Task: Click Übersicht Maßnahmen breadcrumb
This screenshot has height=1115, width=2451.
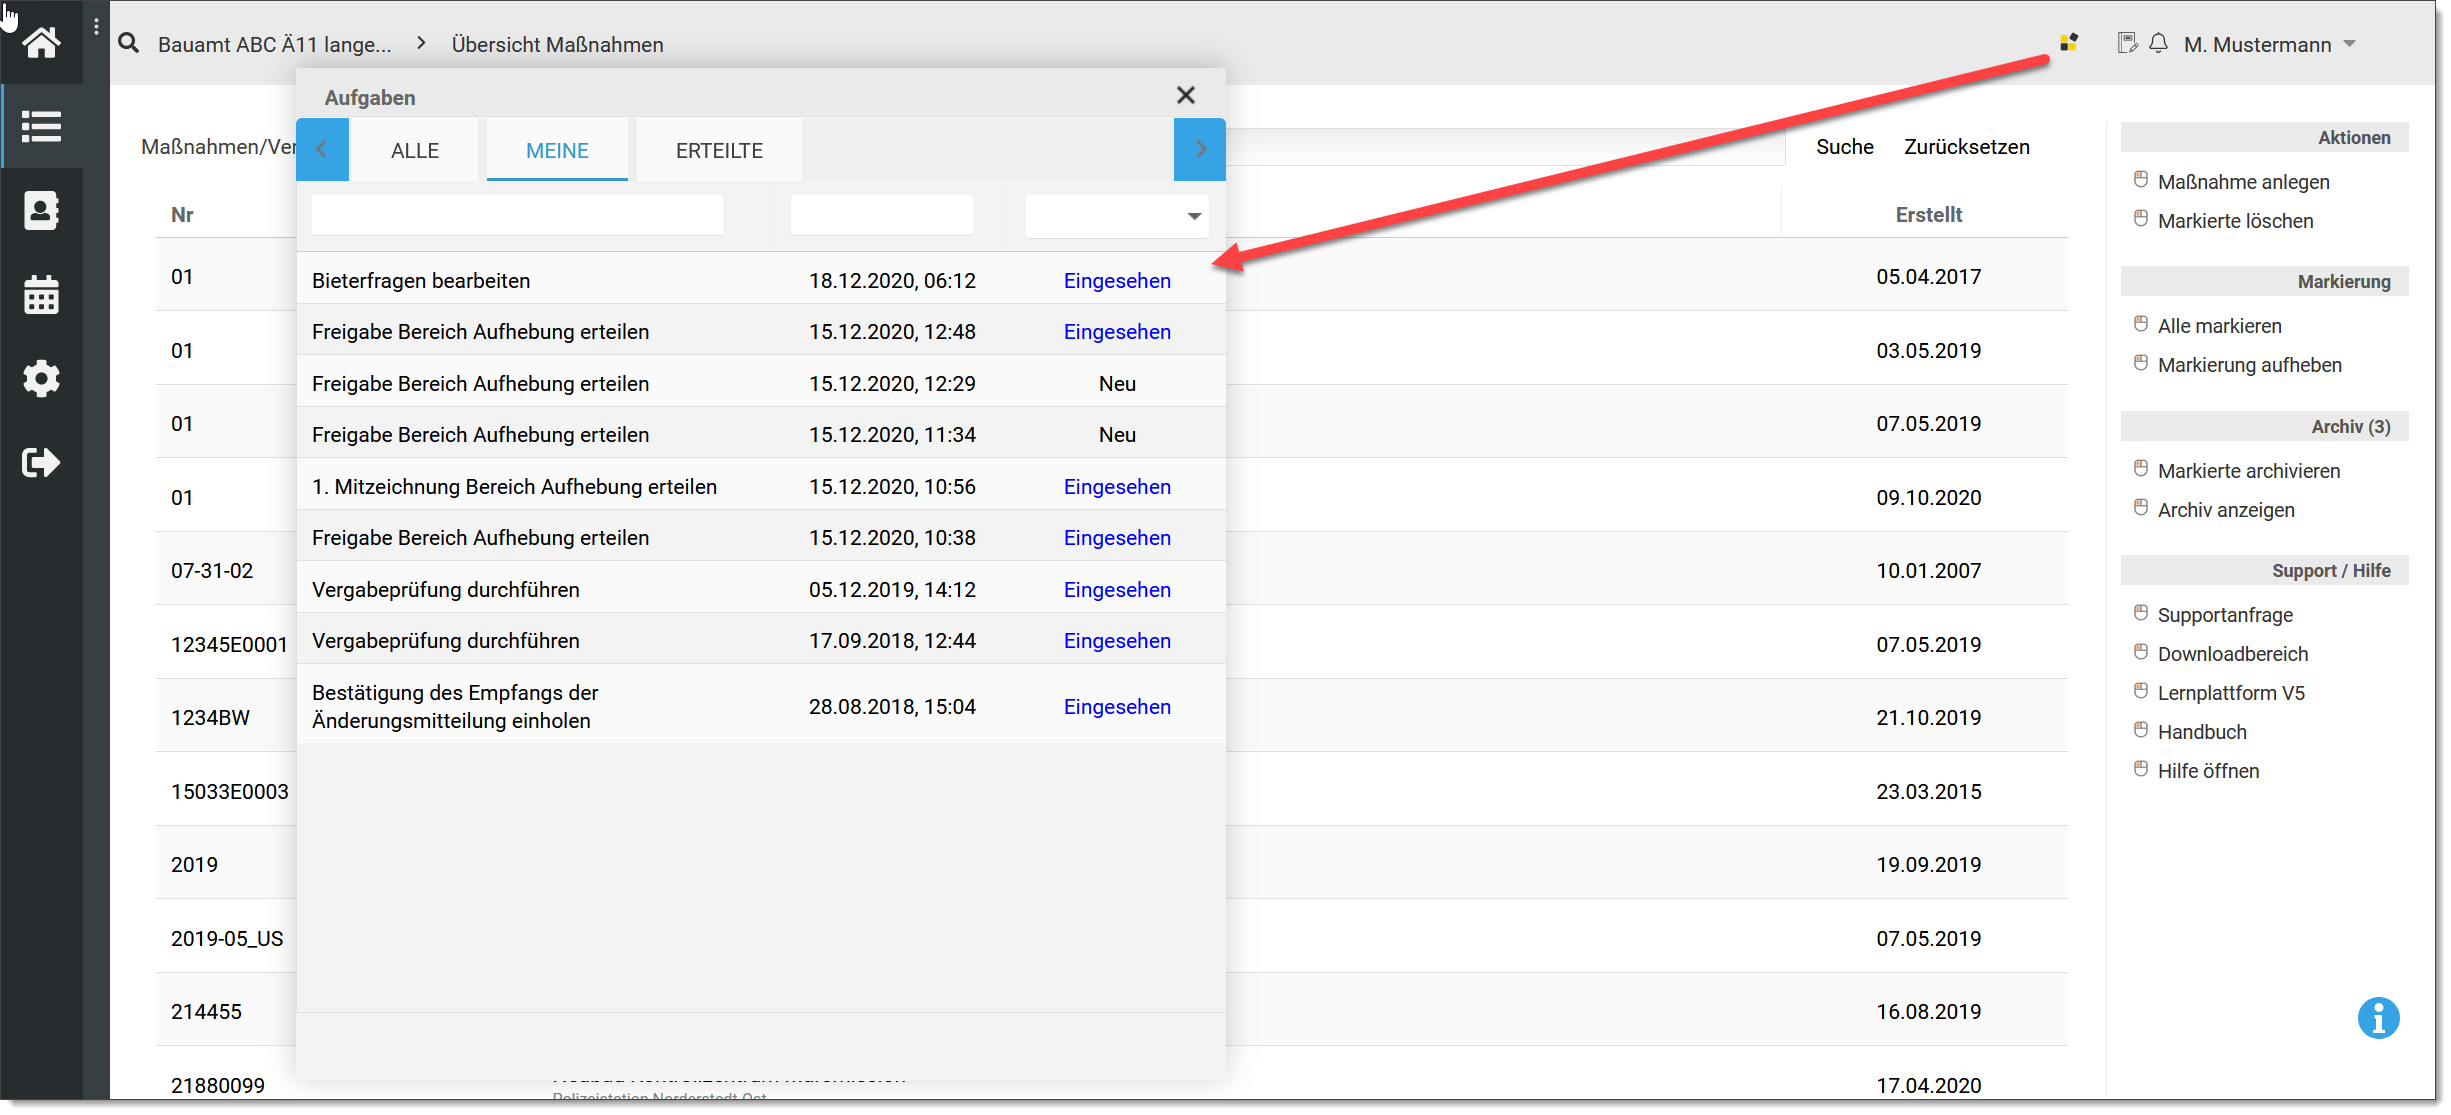Action: coord(557,44)
